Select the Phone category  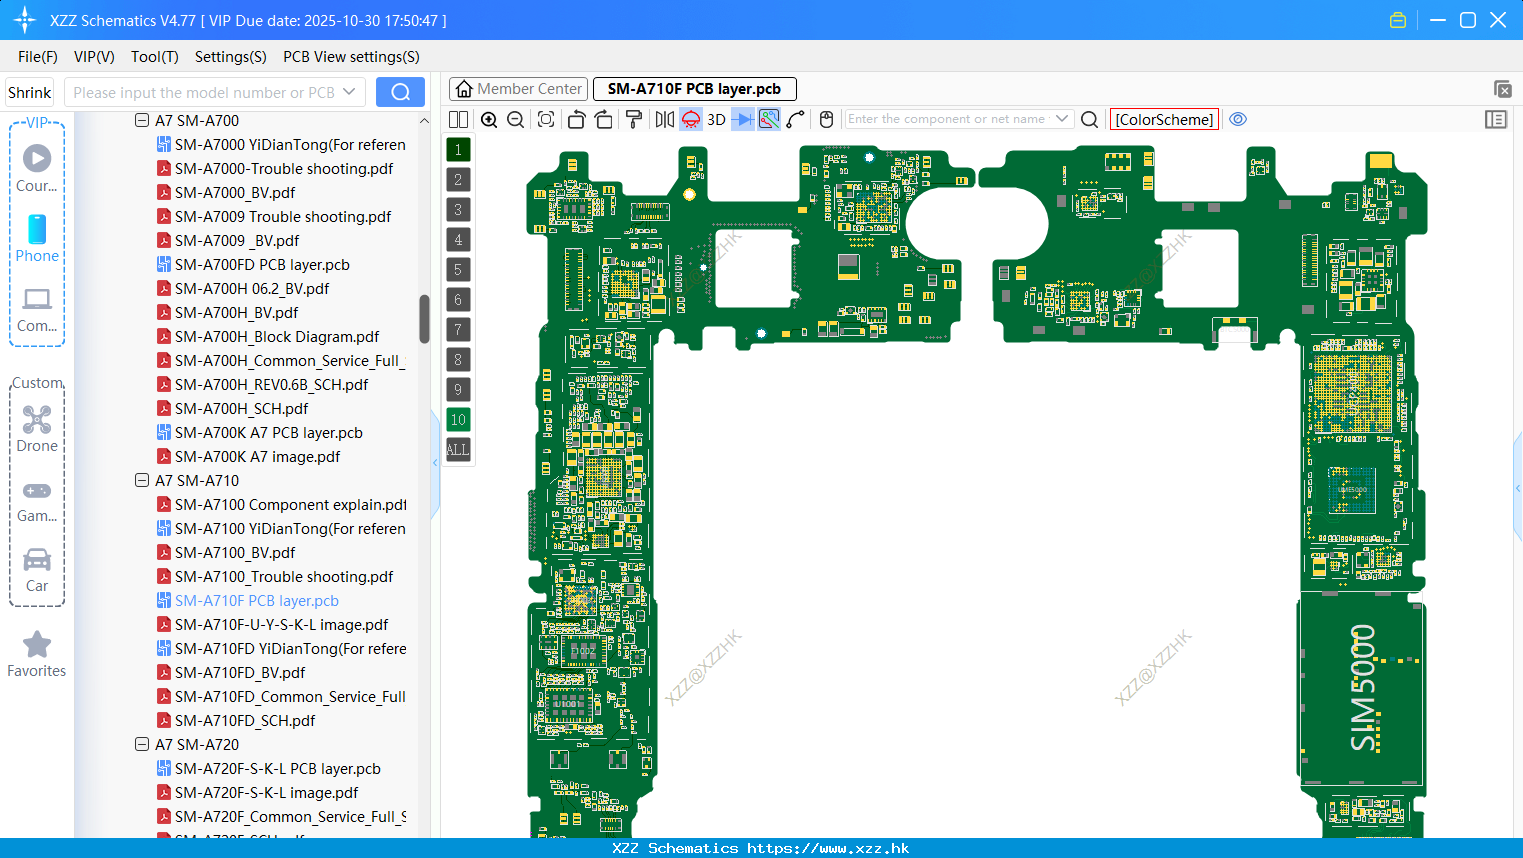pos(37,238)
